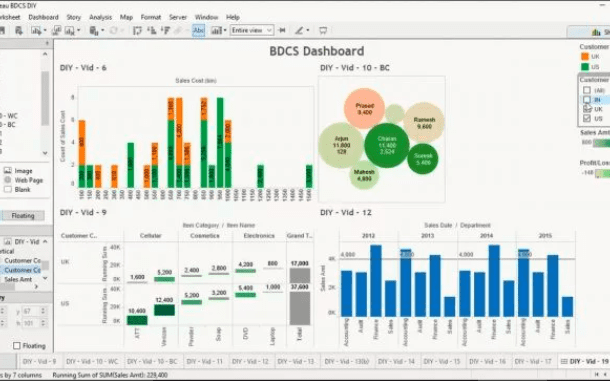Open the Format menu
The image size is (610, 381).
pyautogui.click(x=151, y=17)
